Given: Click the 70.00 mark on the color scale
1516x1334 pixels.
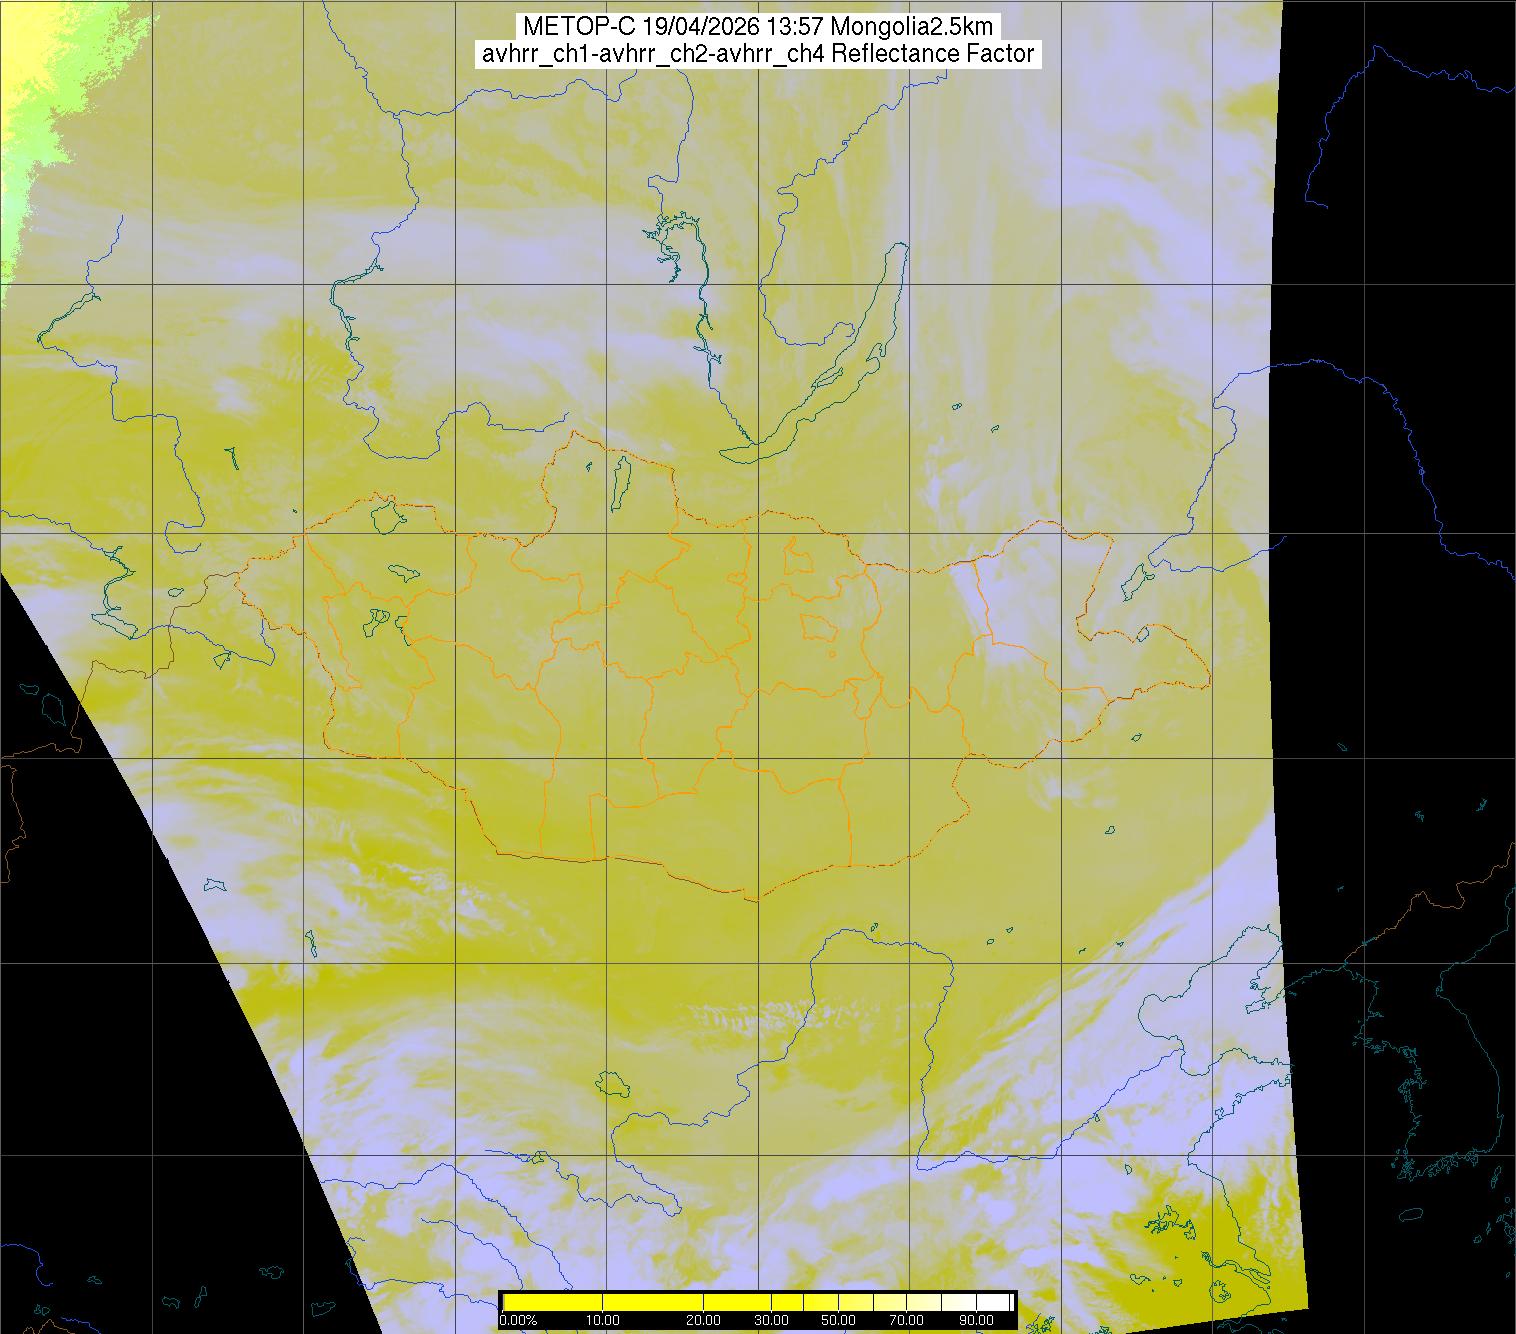Looking at the screenshot, I should 906,1320.
